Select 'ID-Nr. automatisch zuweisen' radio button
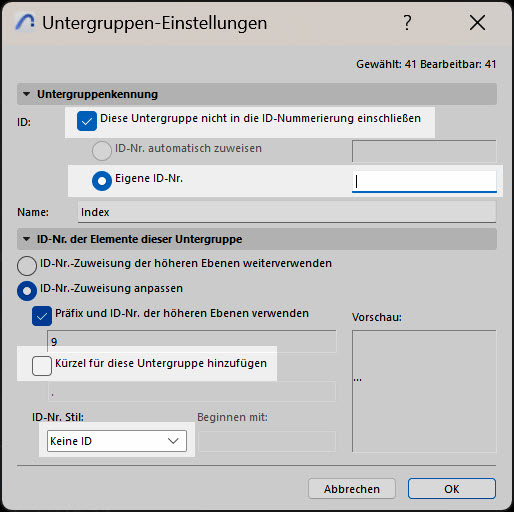 [102, 151]
